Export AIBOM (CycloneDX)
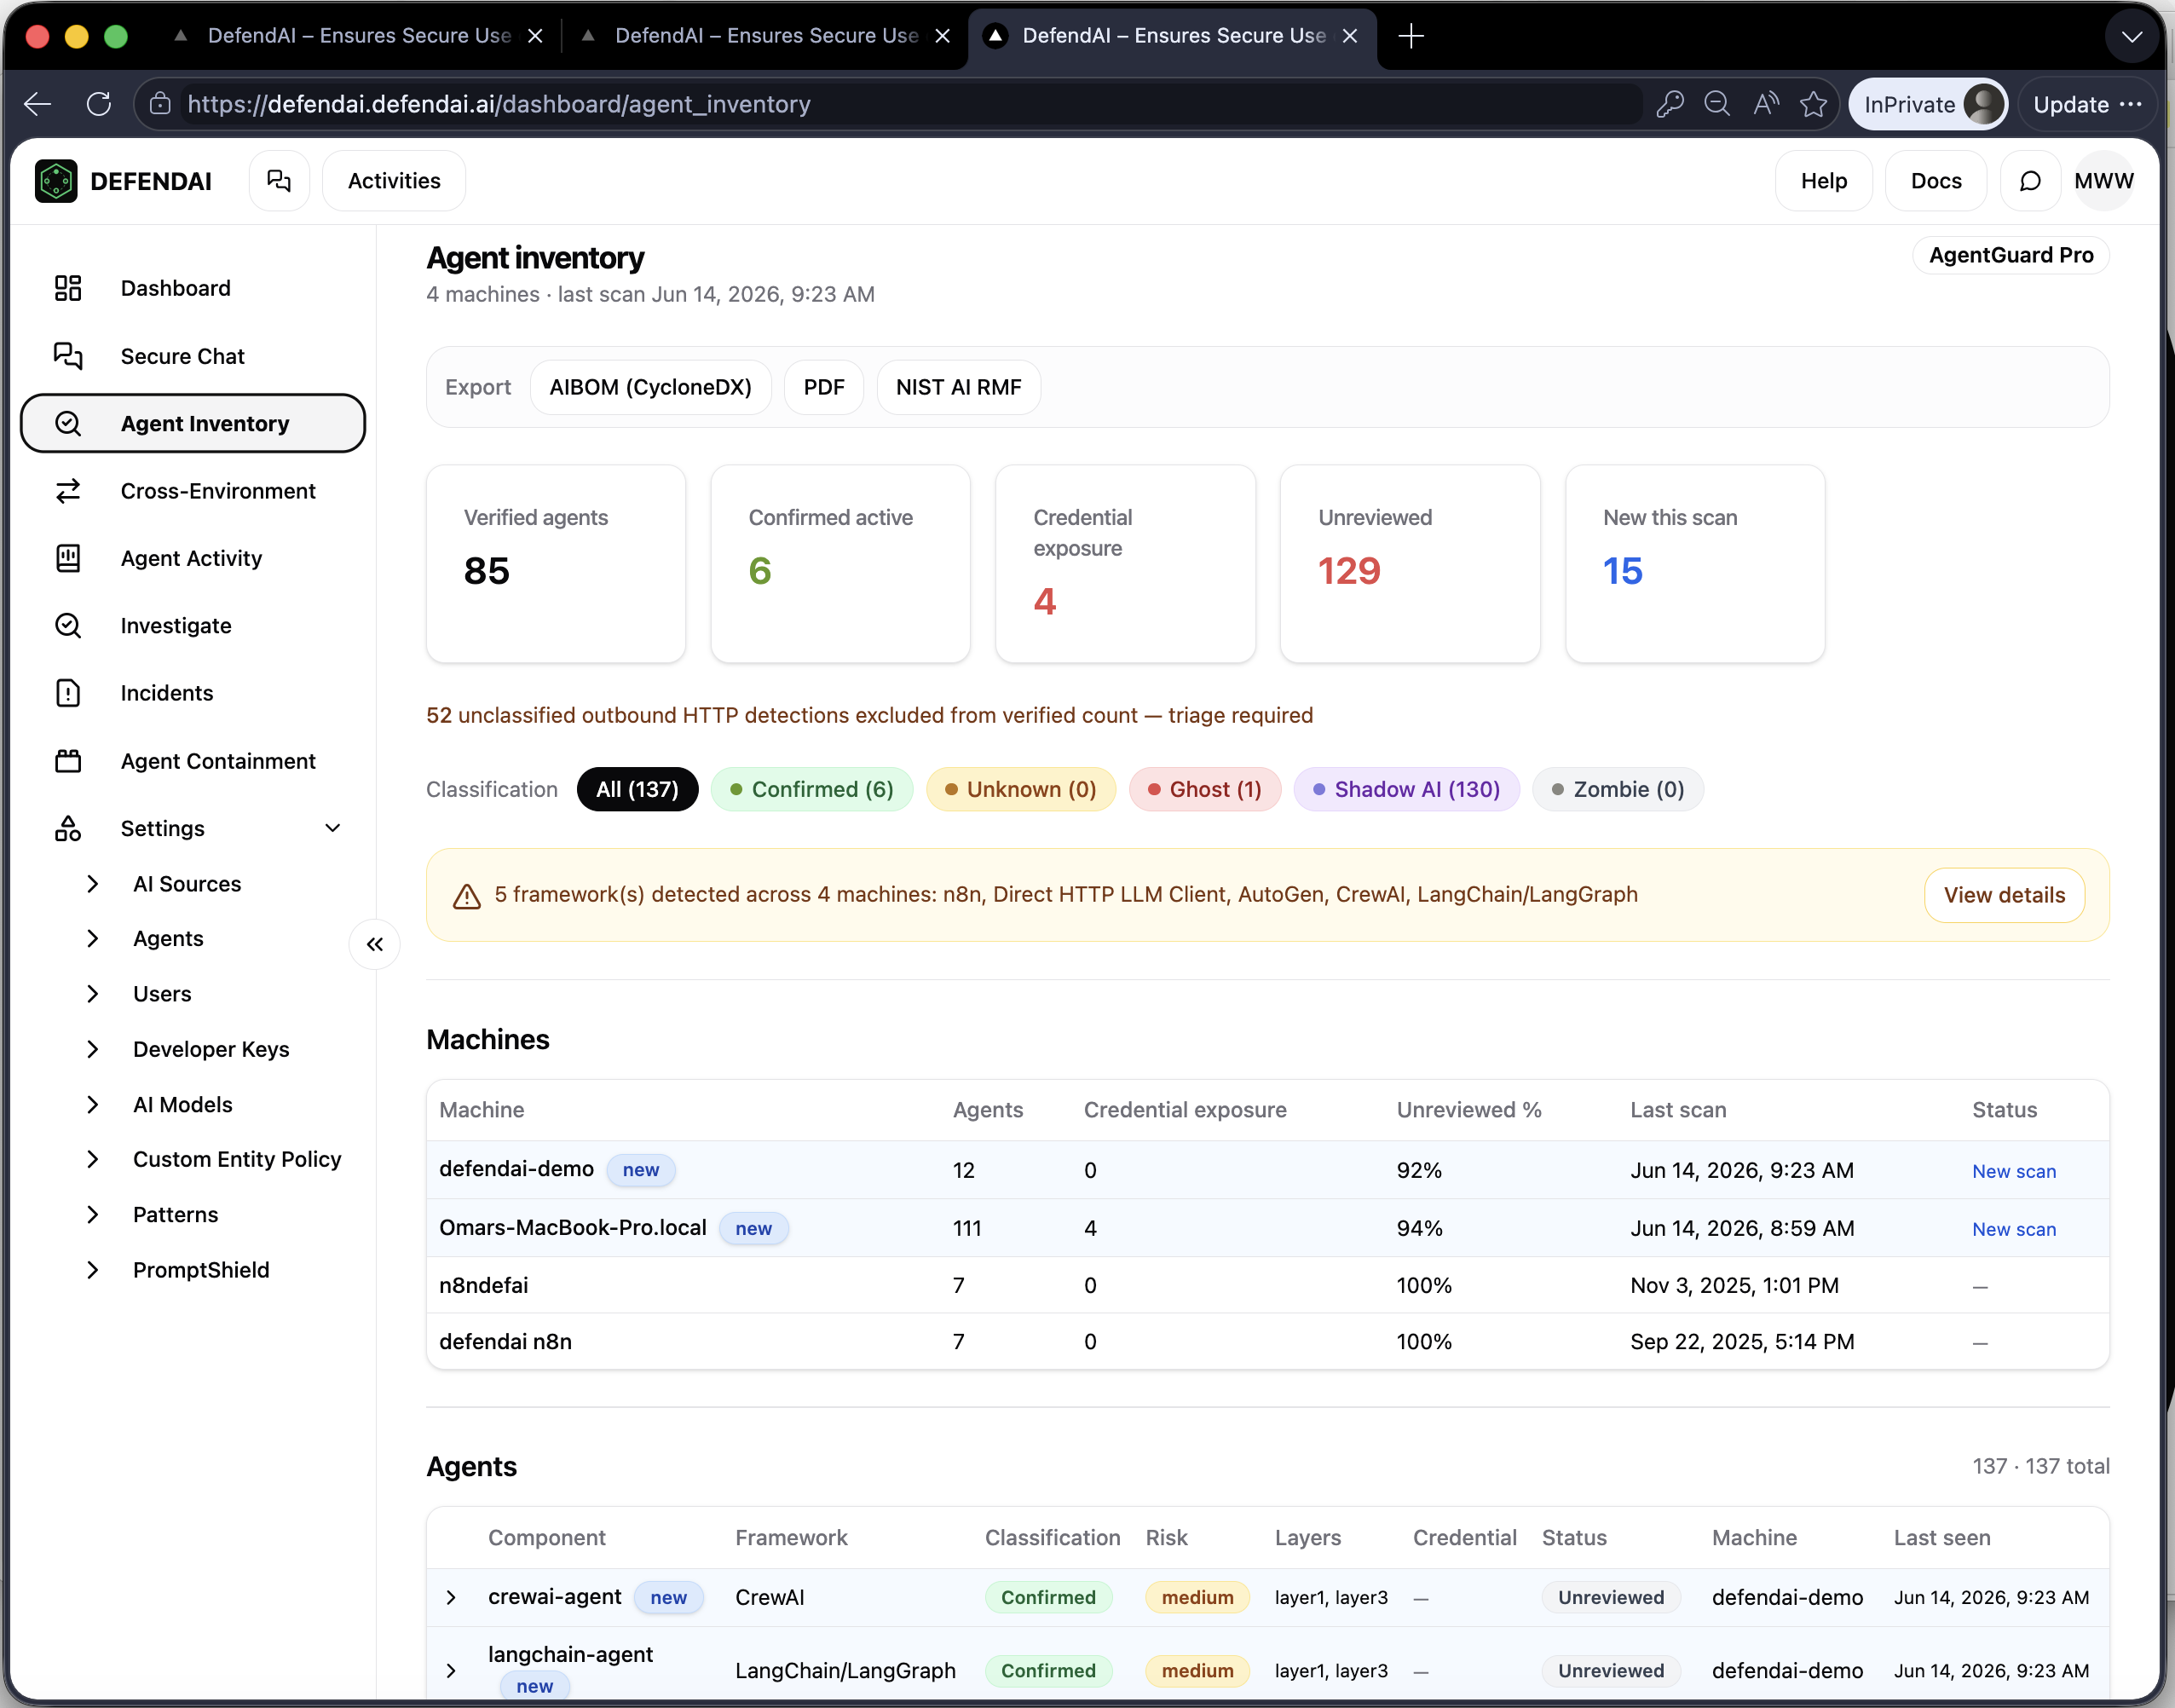This screenshot has width=2175, height=1708. coord(651,388)
